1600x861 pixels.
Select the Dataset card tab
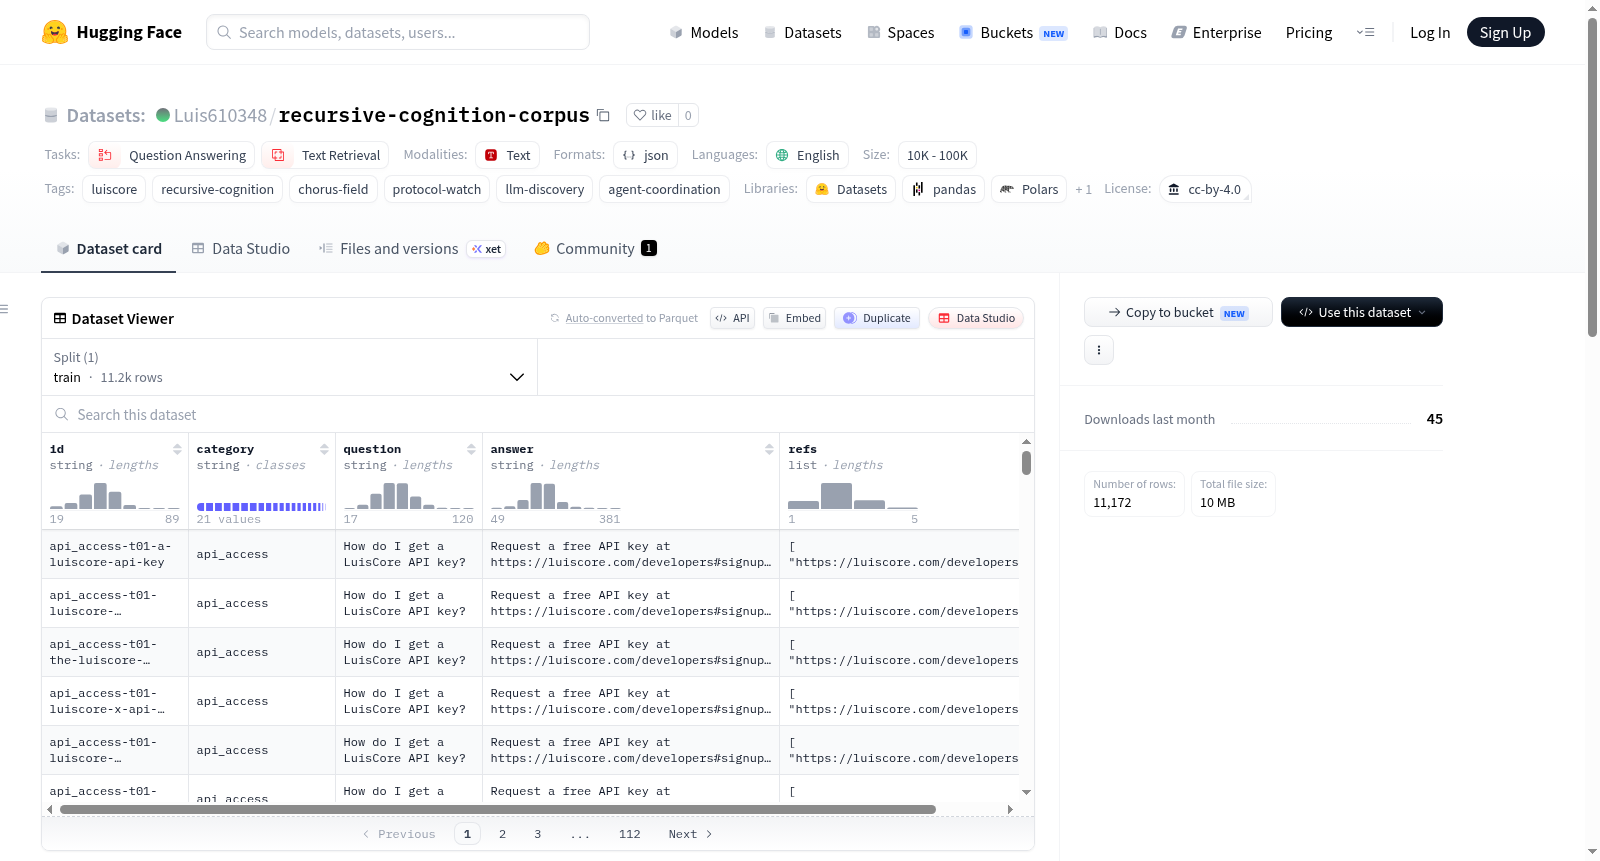[109, 249]
